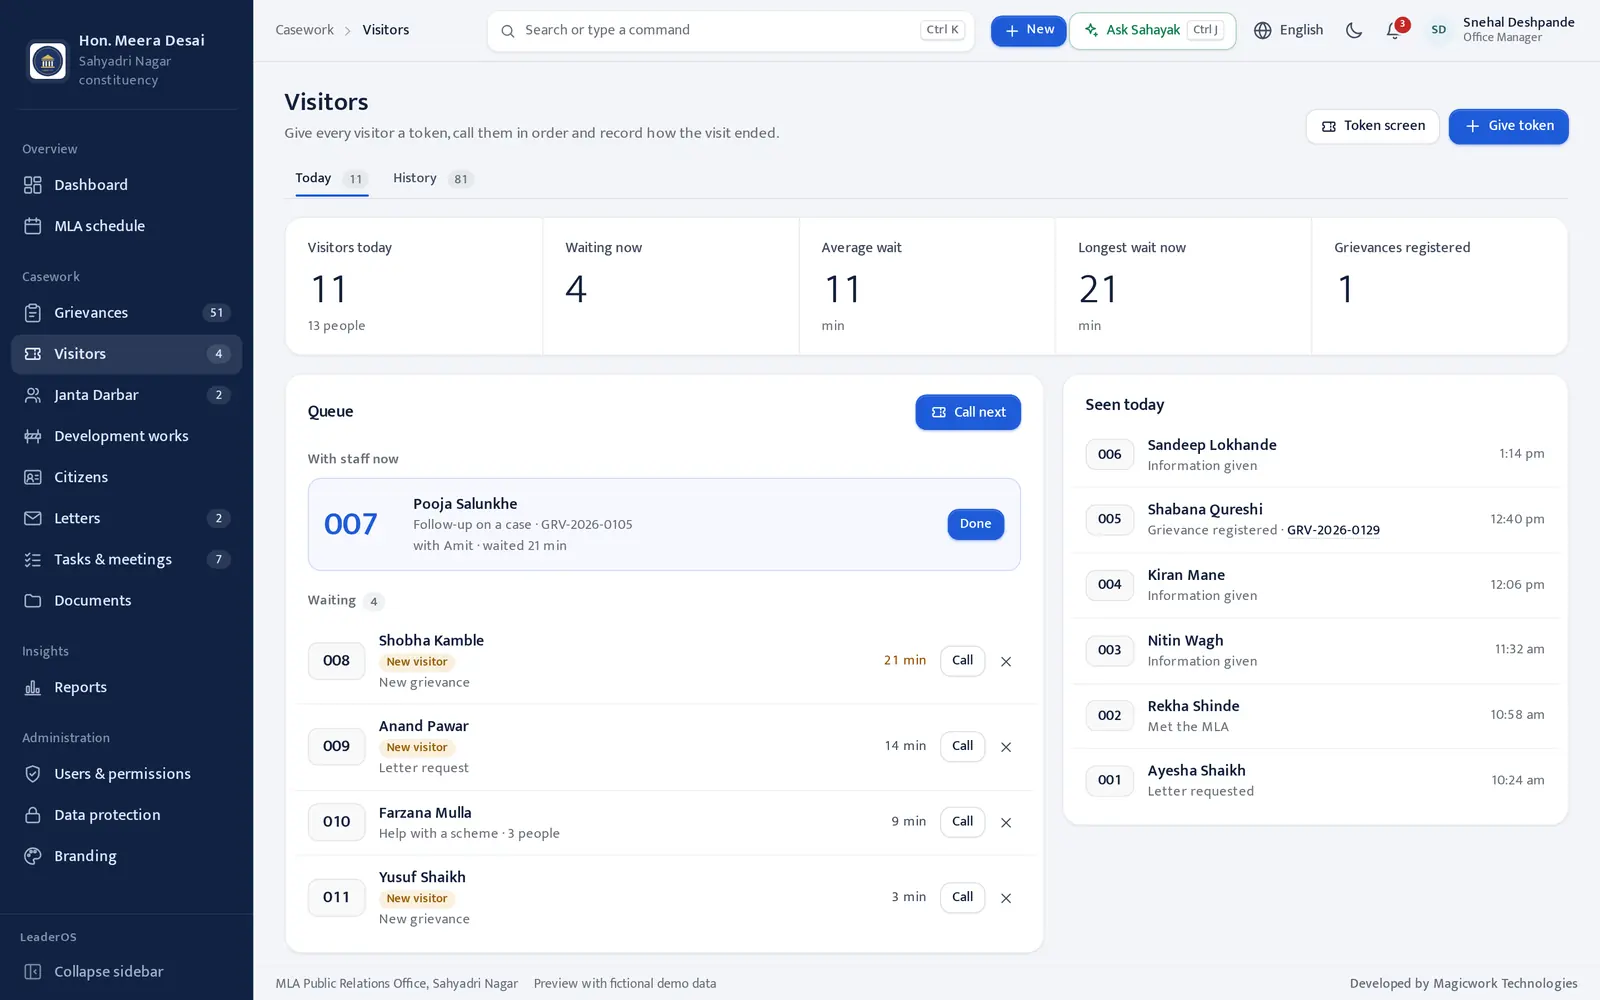Open grievance link GRV-2026-0129
The image size is (1600, 1000).
(1333, 530)
